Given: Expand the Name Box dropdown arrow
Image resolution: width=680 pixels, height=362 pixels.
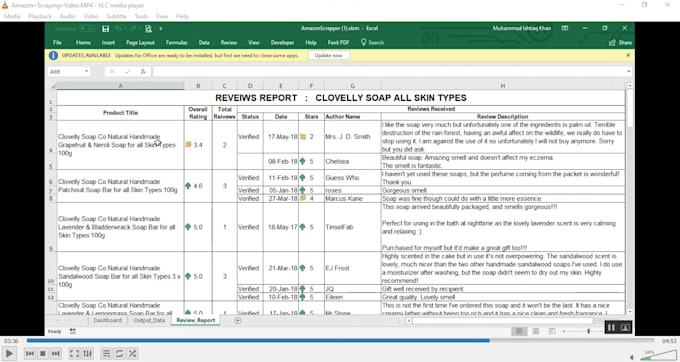Looking at the screenshot, I should point(86,72).
